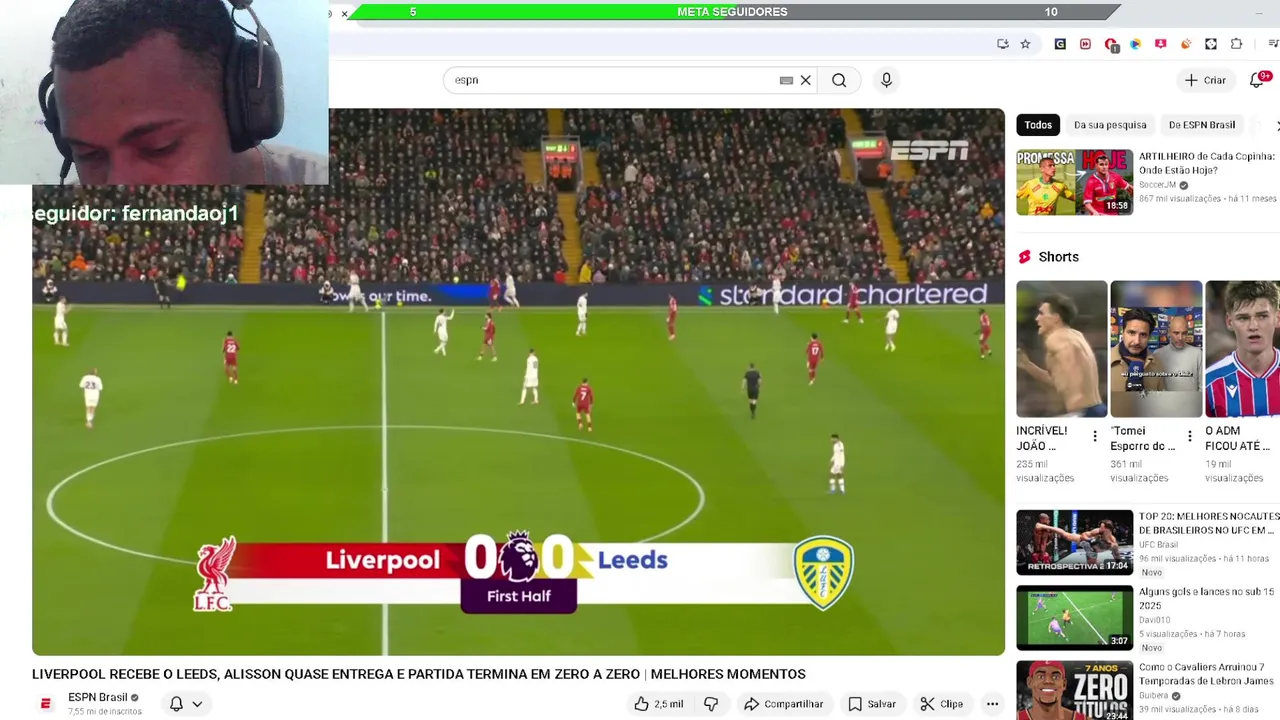
Task: Click the UFC Brasil channel name
Action: click(x=1158, y=545)
